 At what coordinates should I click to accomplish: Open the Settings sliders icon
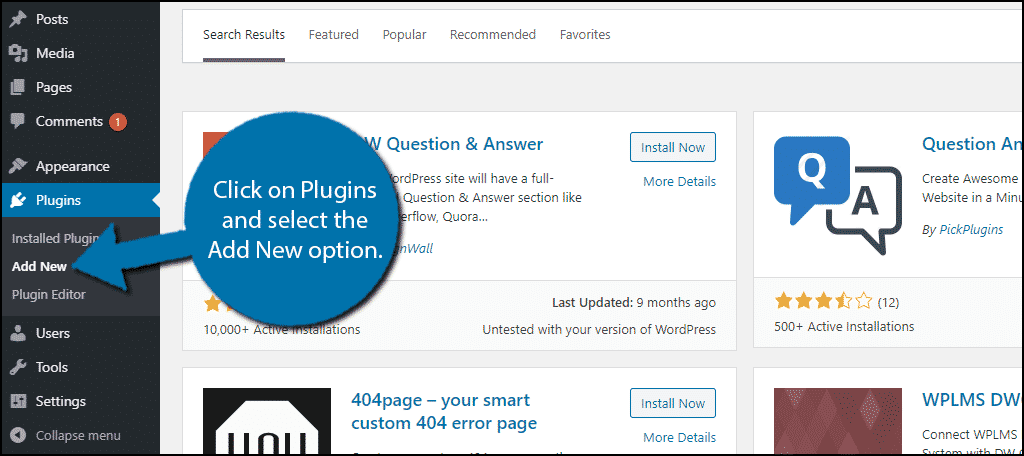[18, 401]
